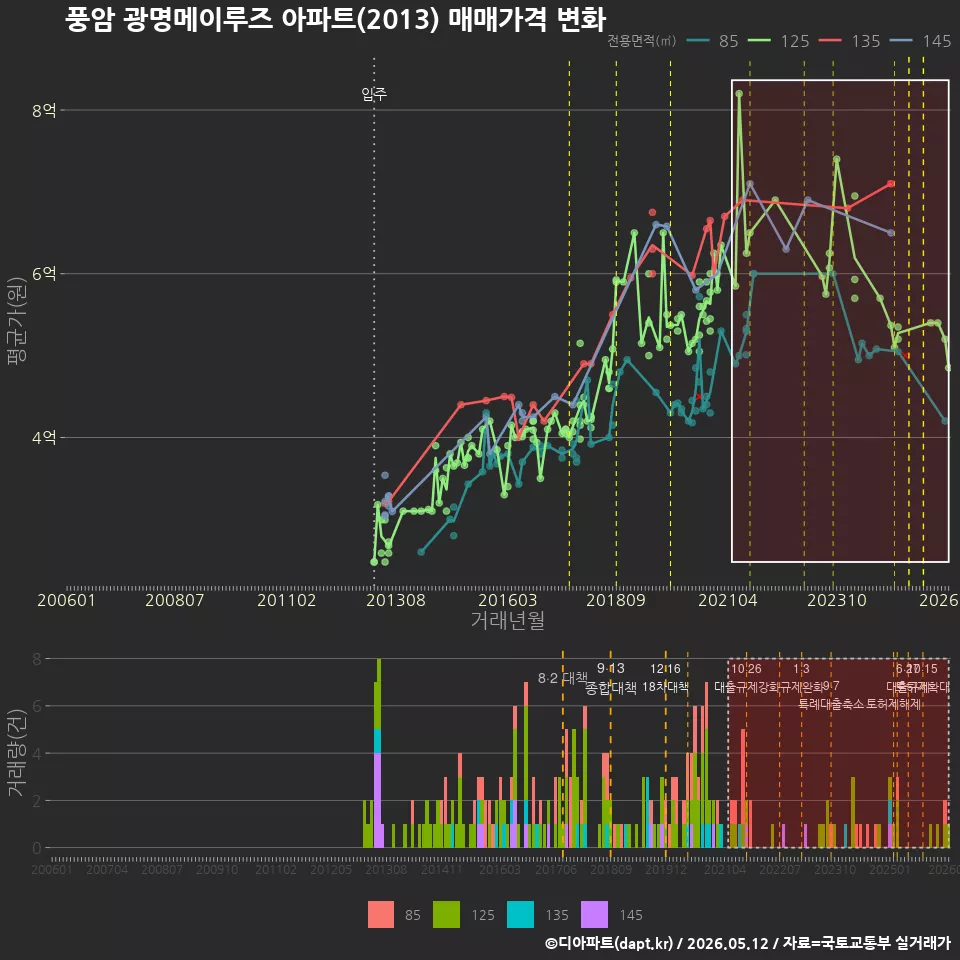This screenshot has height=960, width=960.
Task: Click the tallest volume bar at 201308
Action: click(379, 753)
